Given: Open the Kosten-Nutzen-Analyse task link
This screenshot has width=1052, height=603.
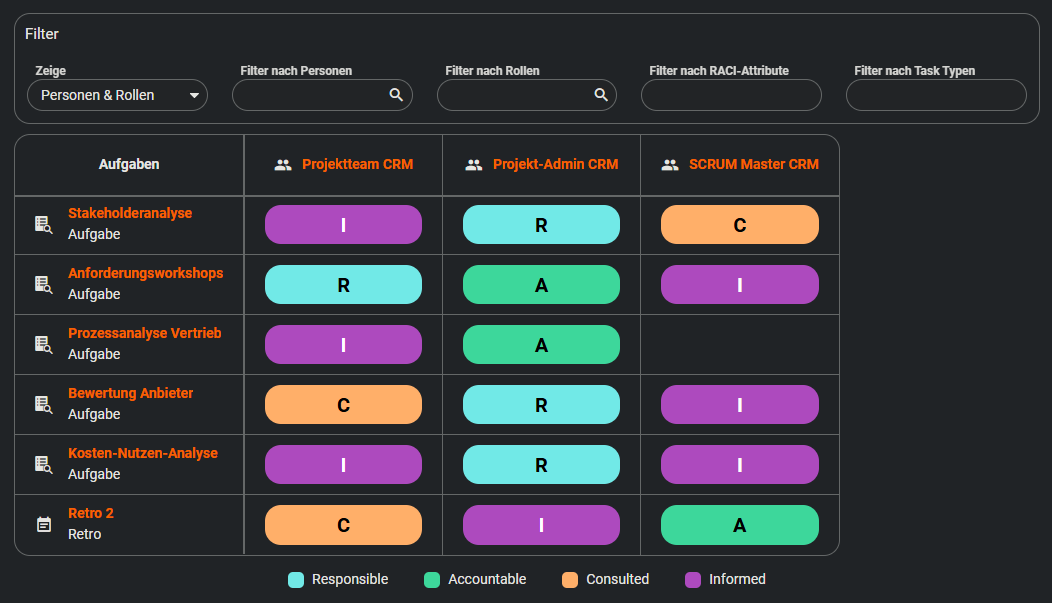Looking at the screenshot, I should 143,453.
